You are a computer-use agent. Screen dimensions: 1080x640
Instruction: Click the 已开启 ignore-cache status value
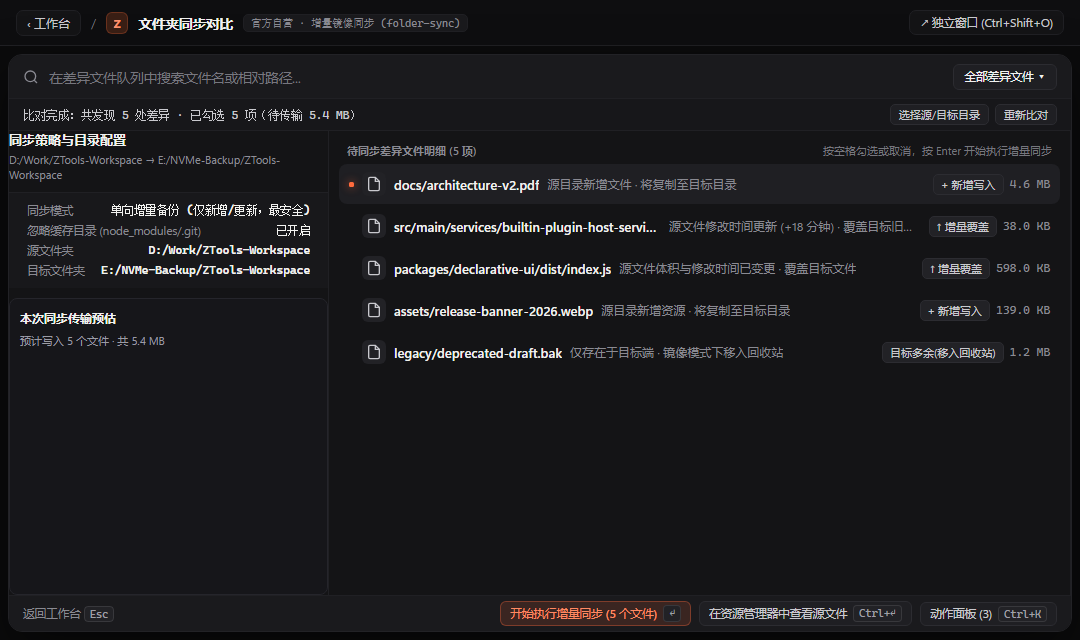tap(293, 230)
